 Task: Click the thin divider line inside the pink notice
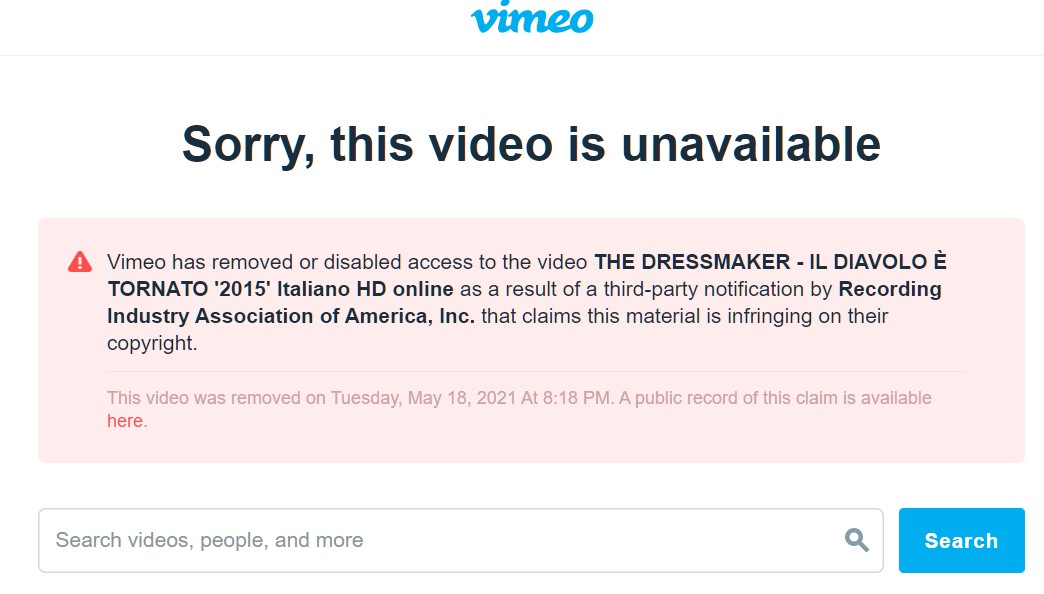click(535, 372)
